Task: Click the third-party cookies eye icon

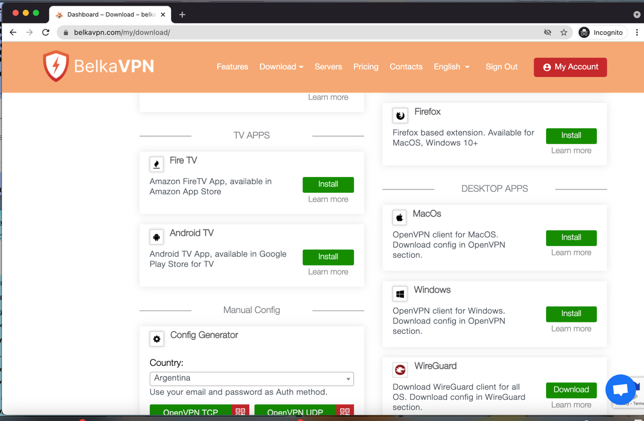Action: click(547, 32)
